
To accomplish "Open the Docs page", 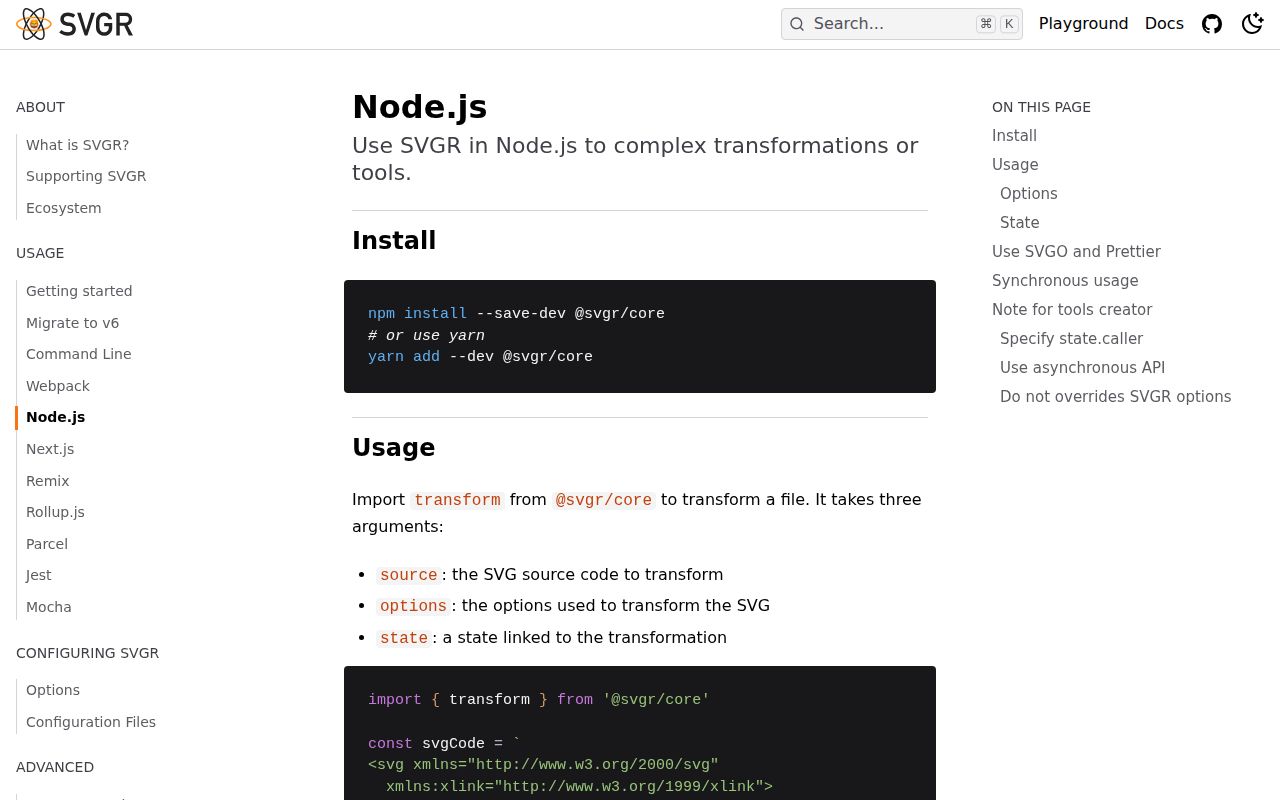I will click(x=1164, y=24).
